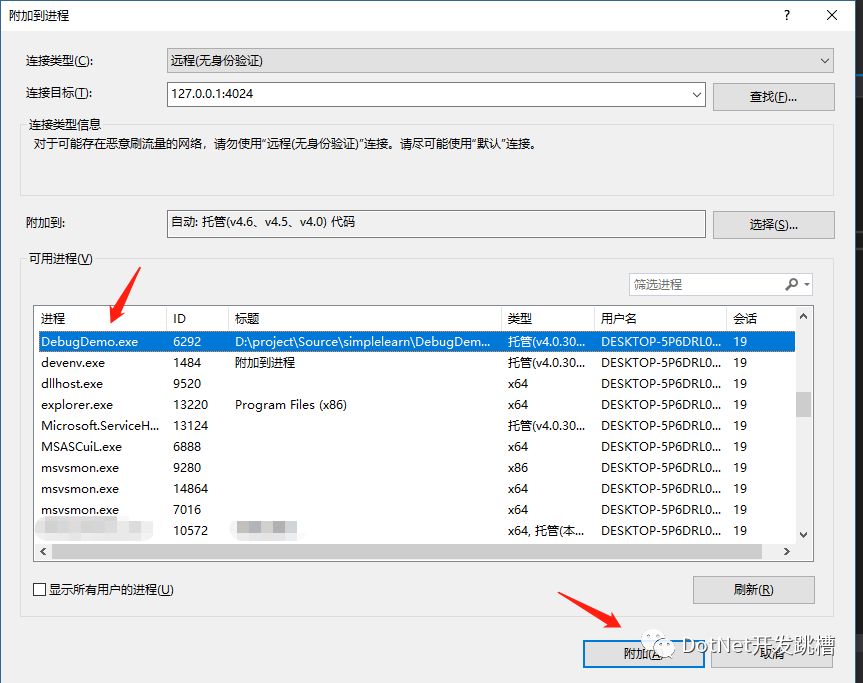863x683 pixels.
Task: Click the 刷新(R) refresh button
Action: 753,590
